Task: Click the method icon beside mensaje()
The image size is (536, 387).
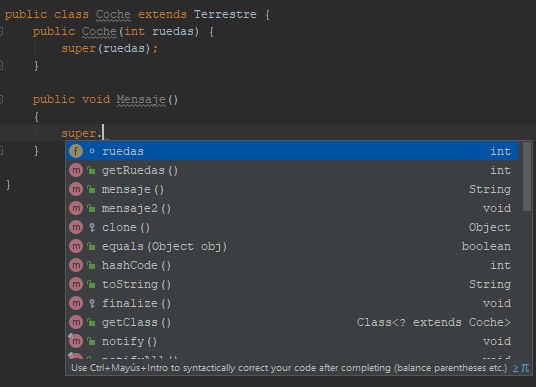Action: [76, 189]
